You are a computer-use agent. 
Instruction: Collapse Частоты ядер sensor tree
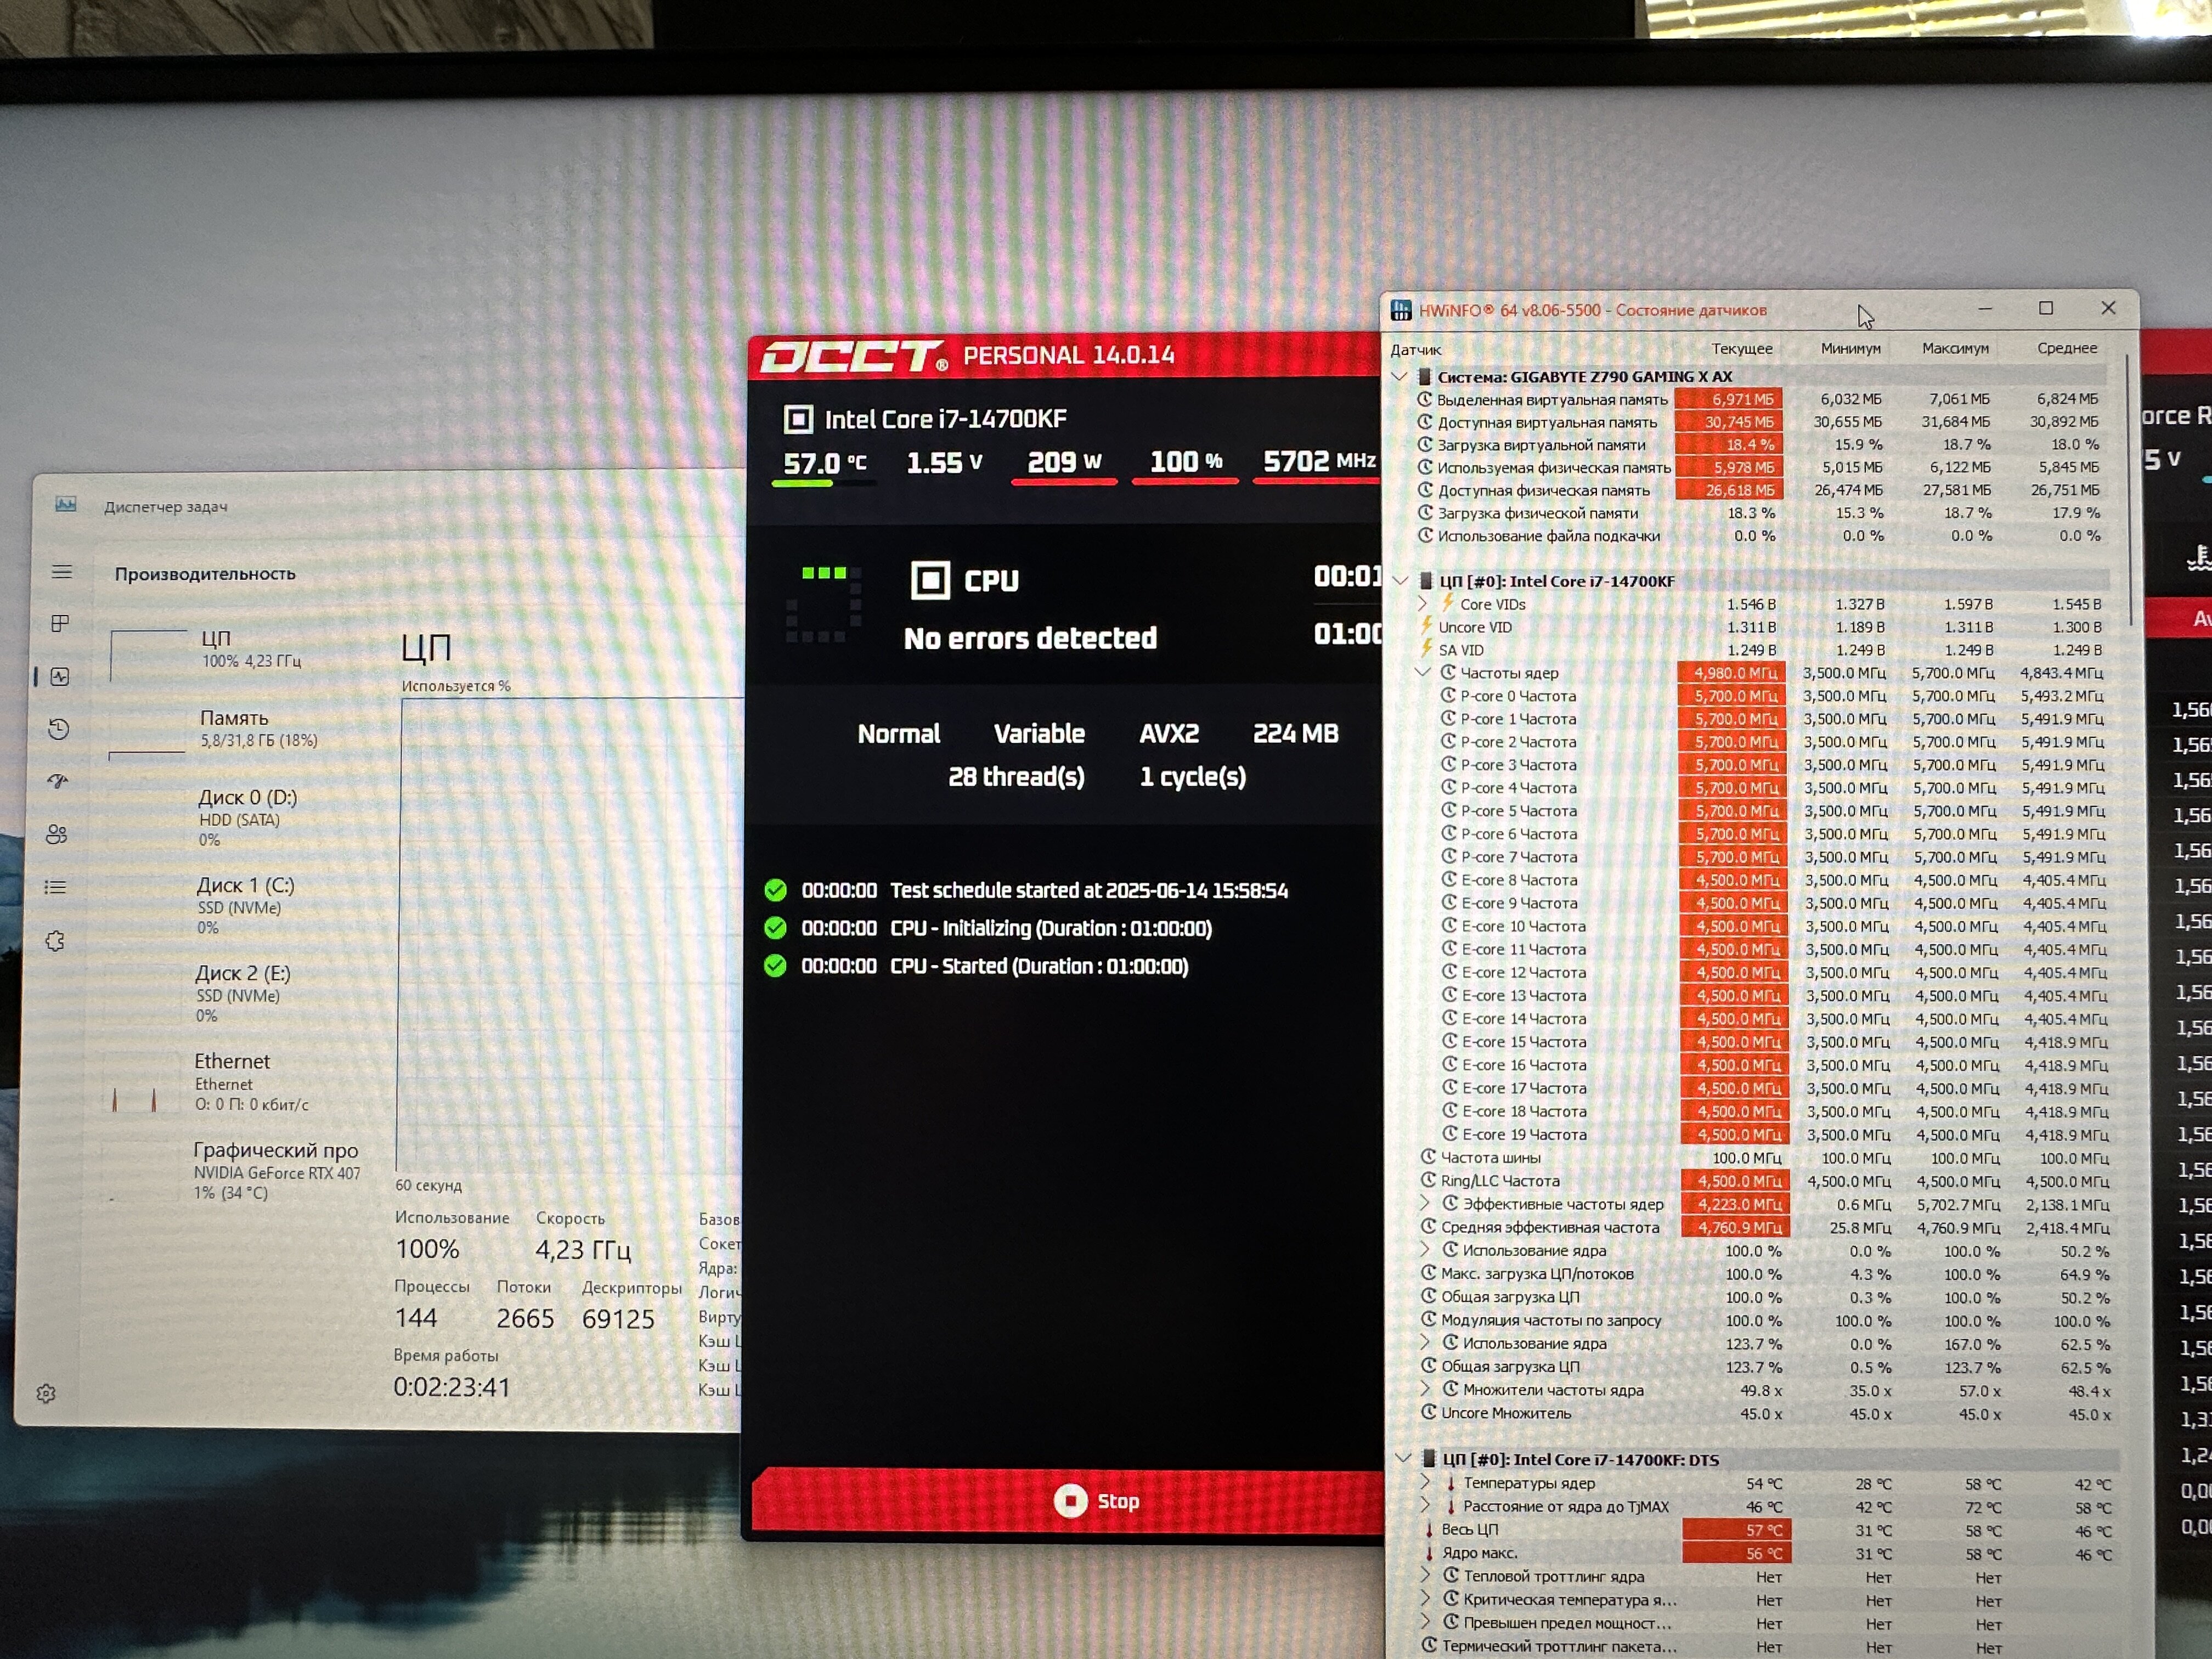(x=1424, y=673)
